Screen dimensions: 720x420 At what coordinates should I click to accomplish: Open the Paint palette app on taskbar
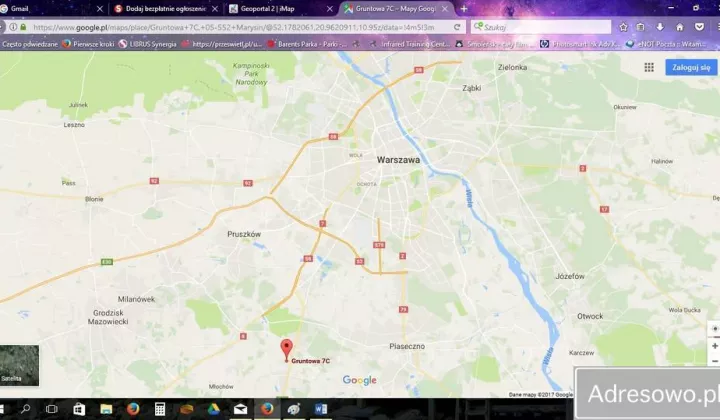coord(294,409)
